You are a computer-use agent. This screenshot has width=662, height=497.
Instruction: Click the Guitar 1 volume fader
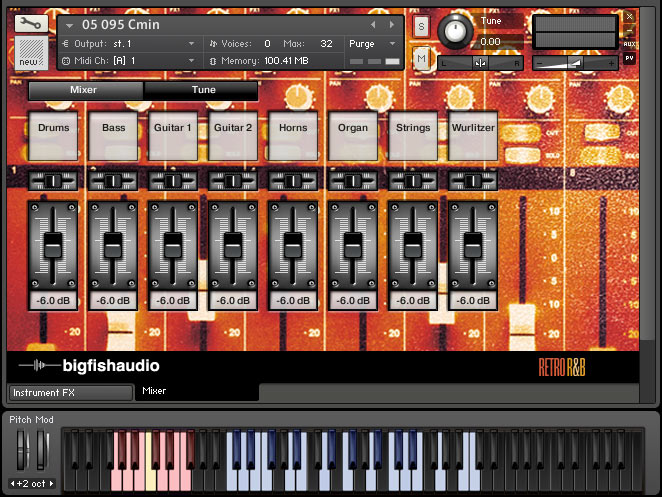(173, 245)
